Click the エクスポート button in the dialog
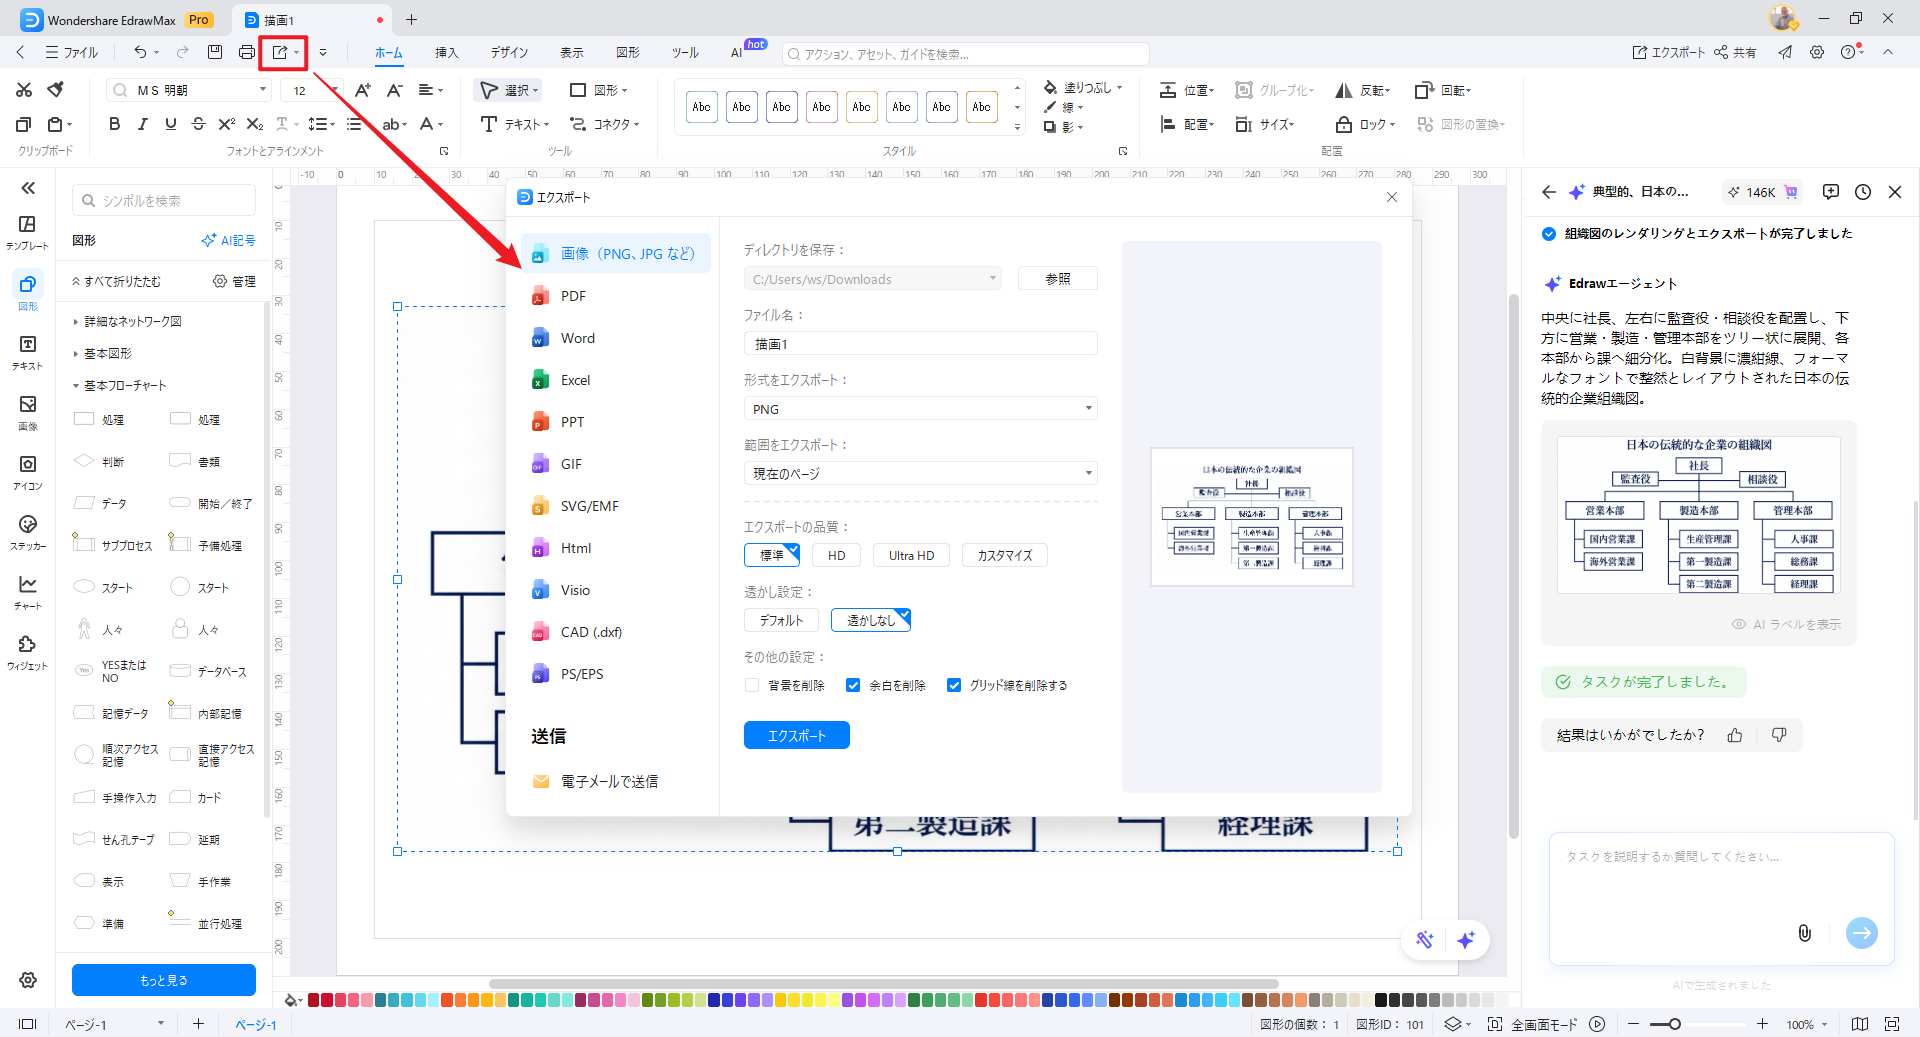This screenshot has width=1920, height=1037. 796,735
